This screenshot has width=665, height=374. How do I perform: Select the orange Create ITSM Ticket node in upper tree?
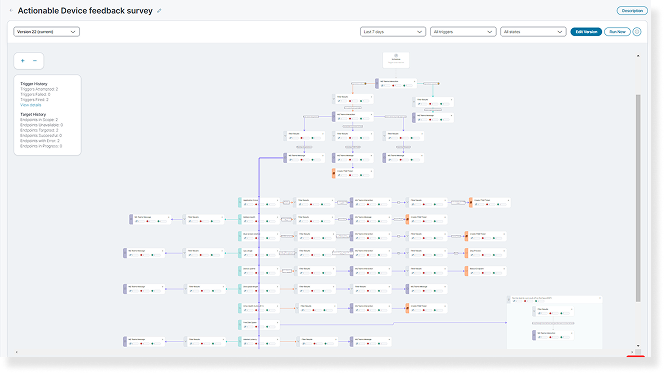click(352, 173)
